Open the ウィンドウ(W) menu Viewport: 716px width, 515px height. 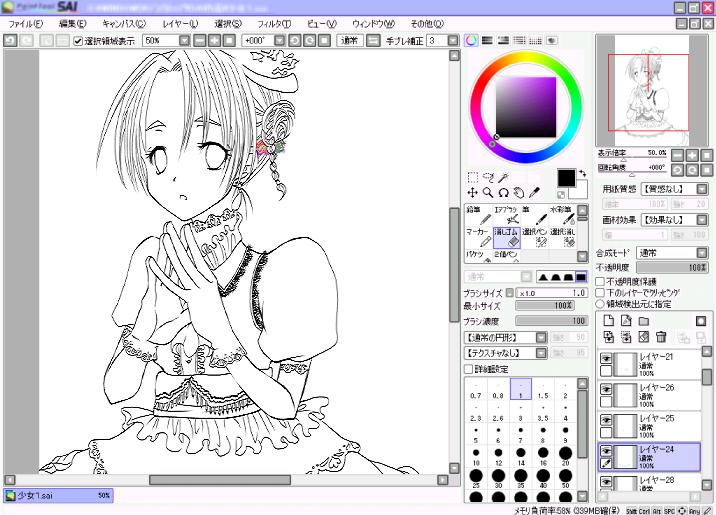(x=373, y=24)
